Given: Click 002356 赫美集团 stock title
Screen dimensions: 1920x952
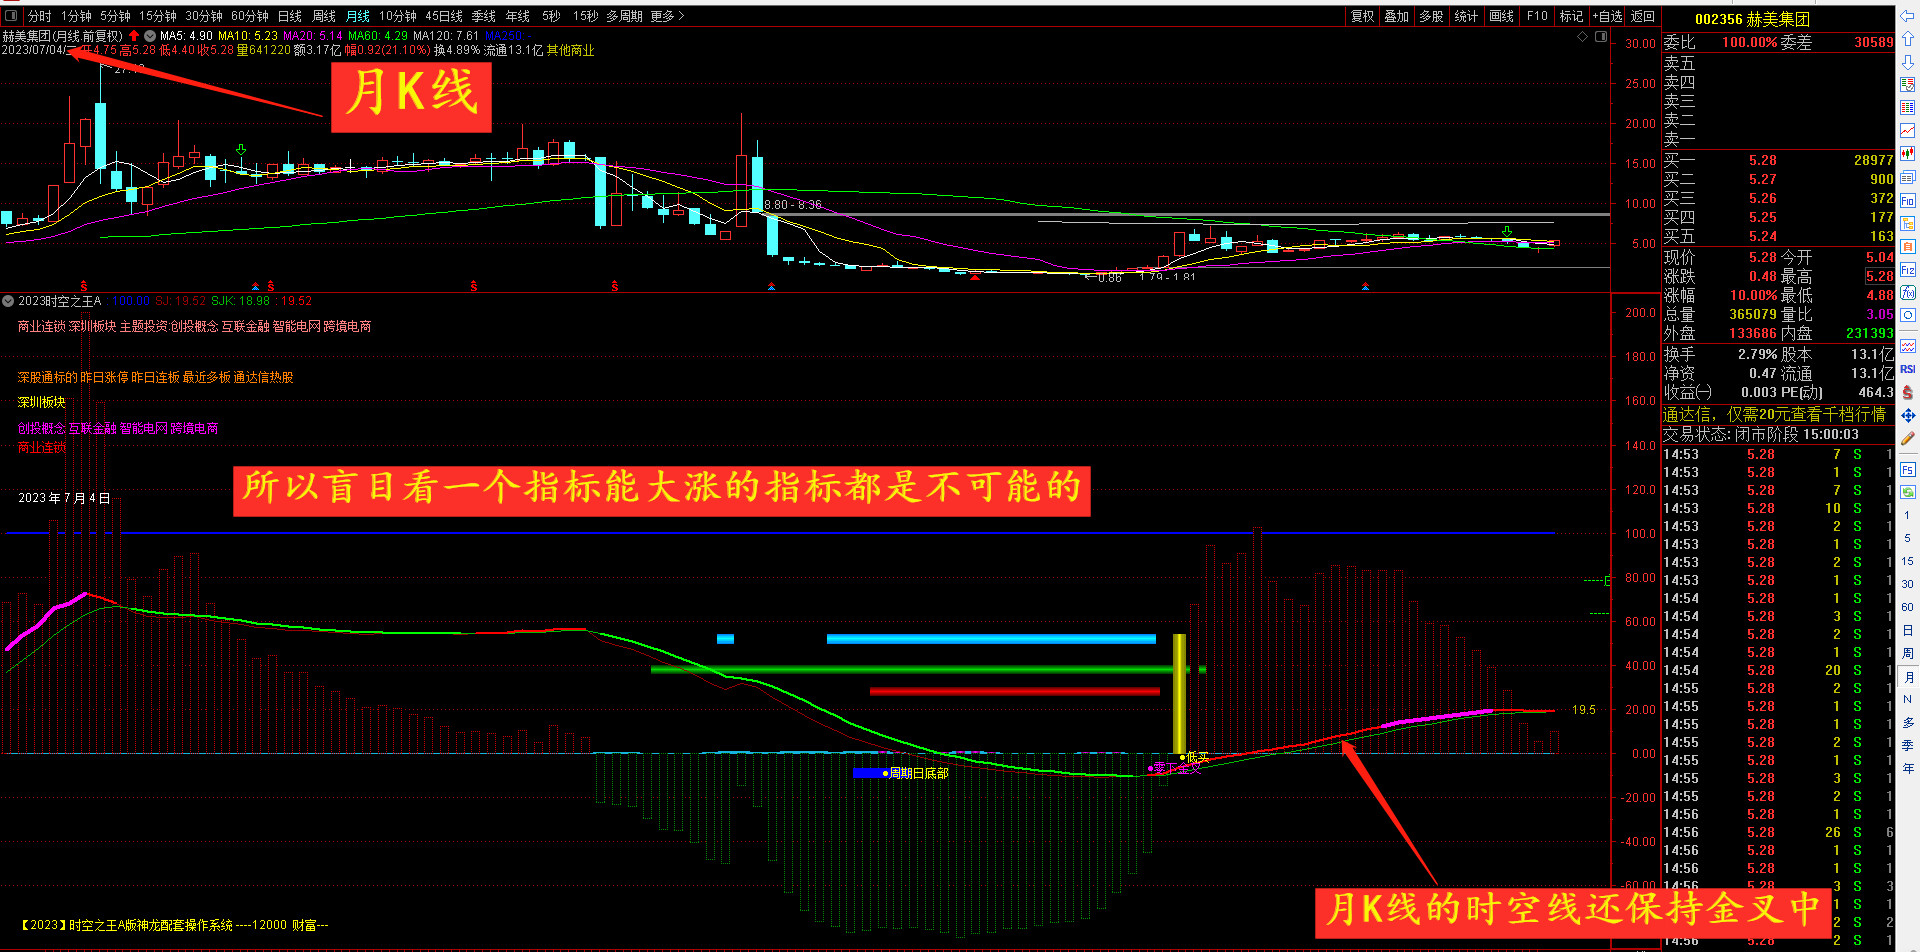Looking at the screenshot, I should [x=1752, y=19].
